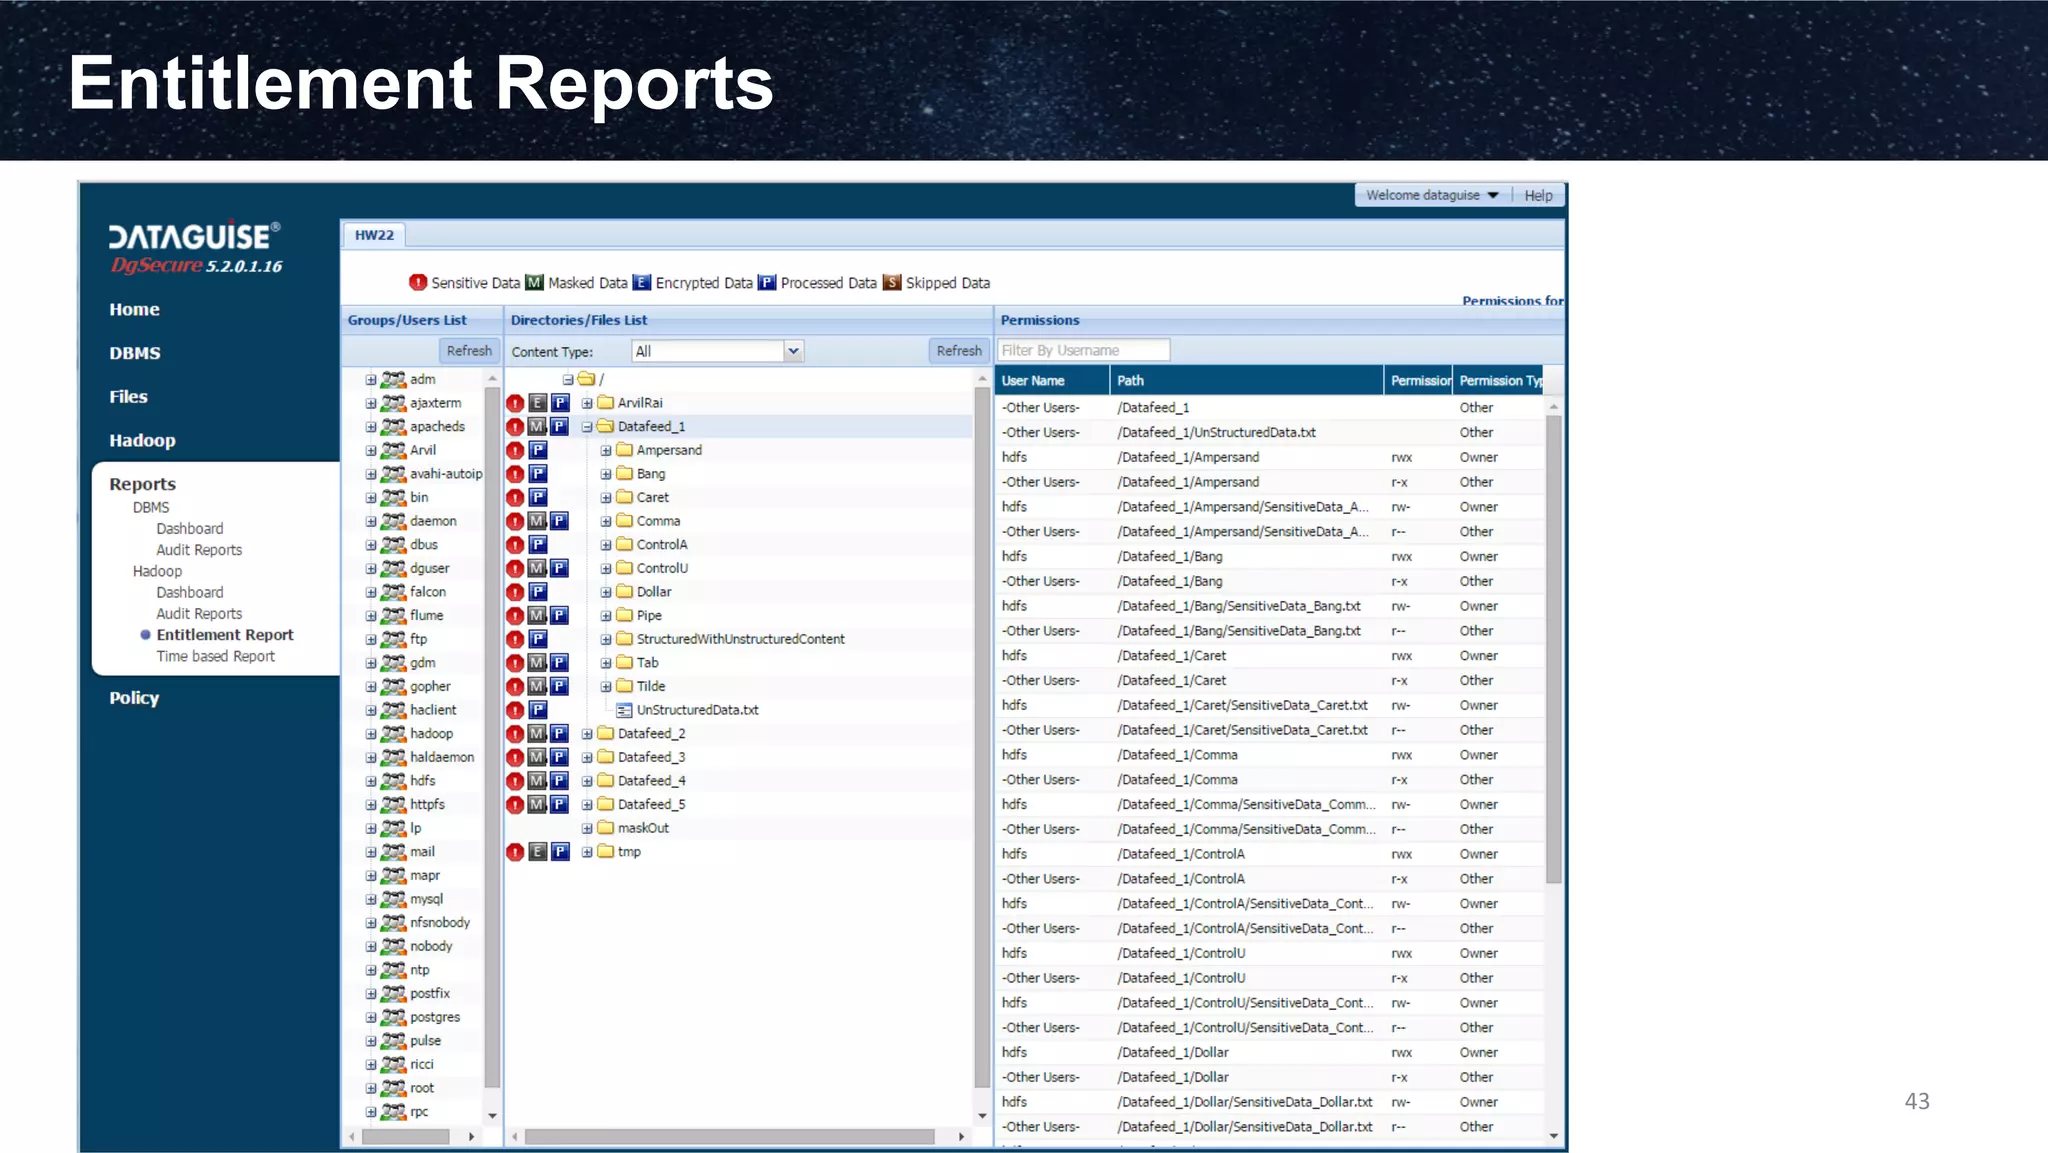Expand the Datafeed_3 folder node

click(587, 758)
